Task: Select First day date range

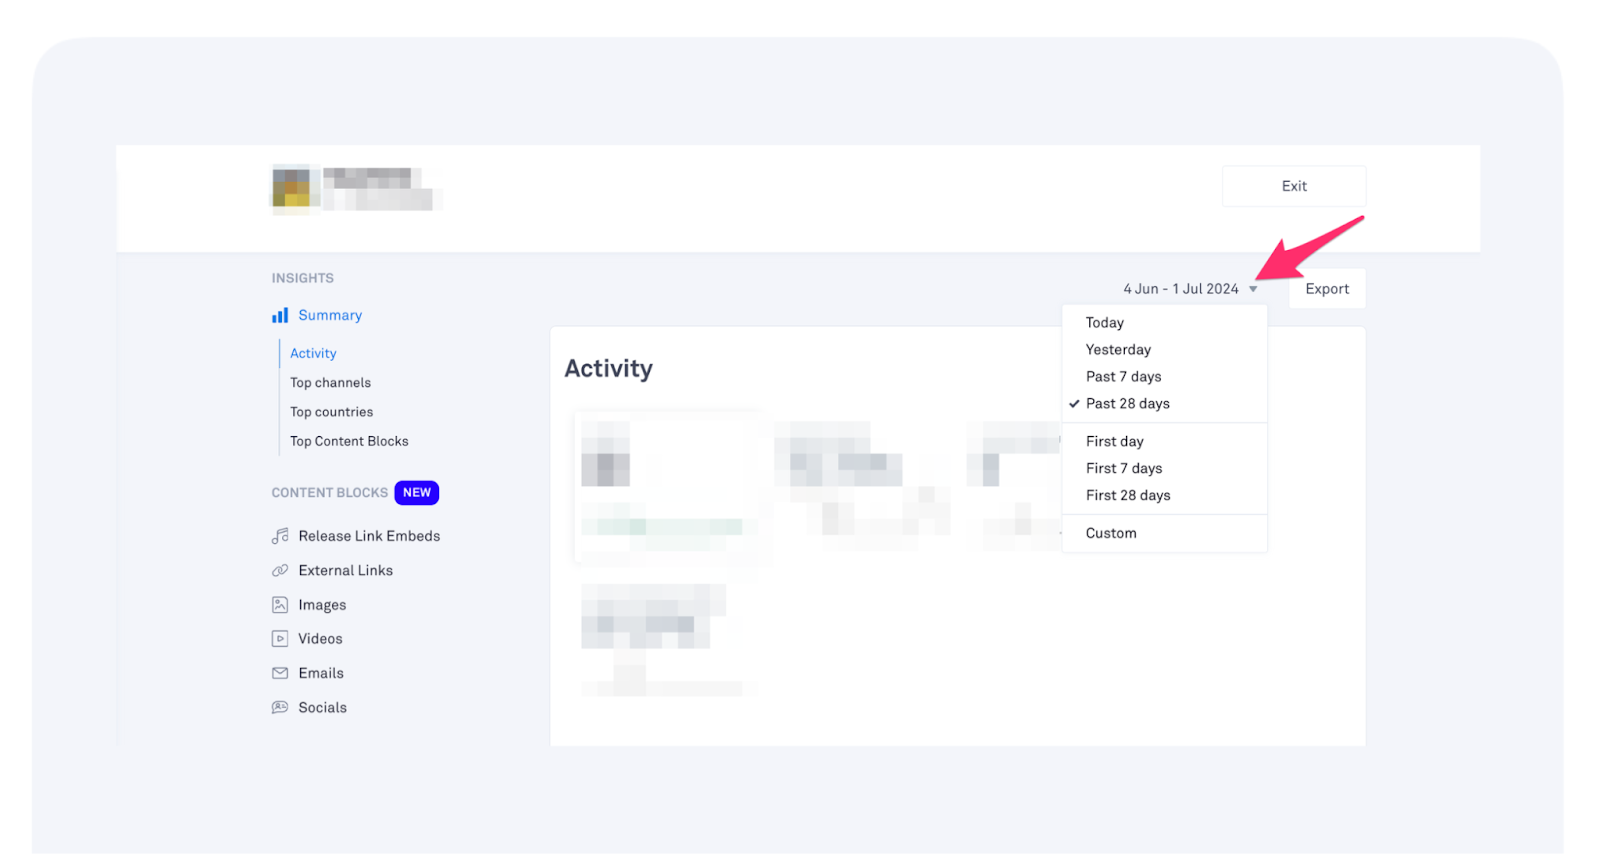Action: tap(1114, 441)
